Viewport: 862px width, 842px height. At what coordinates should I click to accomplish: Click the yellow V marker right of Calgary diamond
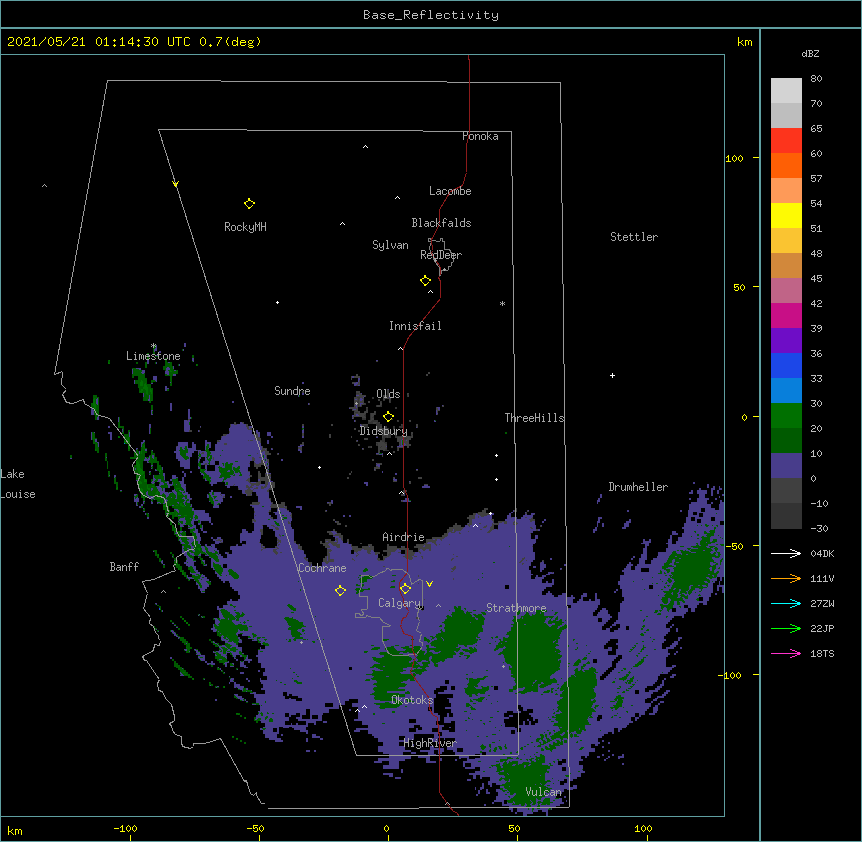click(429, 584)
